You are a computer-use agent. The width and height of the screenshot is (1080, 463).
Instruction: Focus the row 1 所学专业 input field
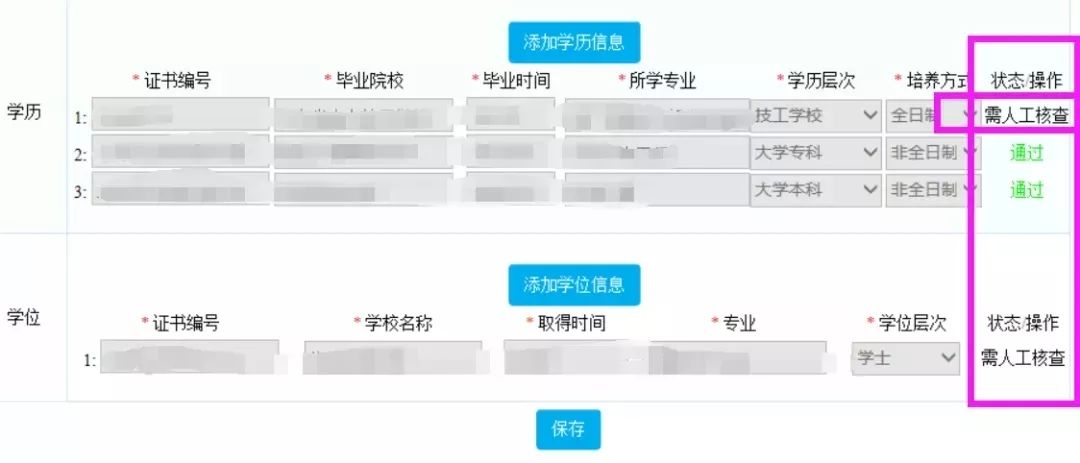656,115
